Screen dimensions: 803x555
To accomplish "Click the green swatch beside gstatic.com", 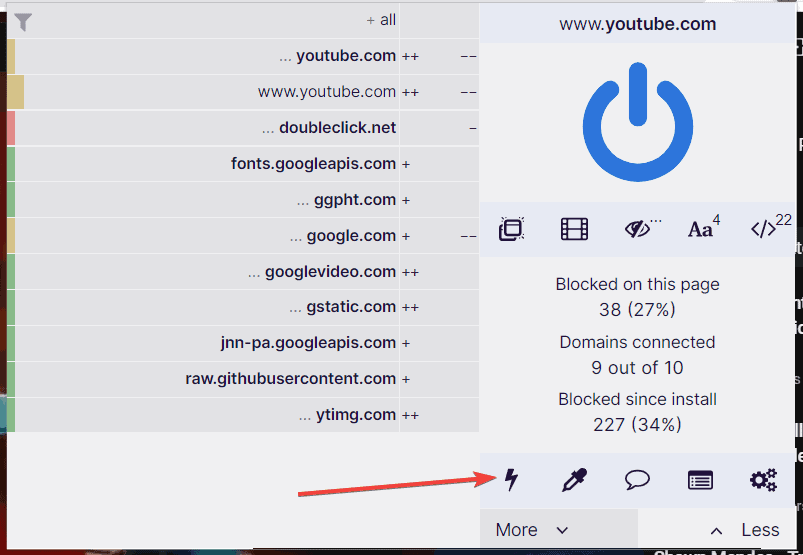I will (x=11, y=307).
